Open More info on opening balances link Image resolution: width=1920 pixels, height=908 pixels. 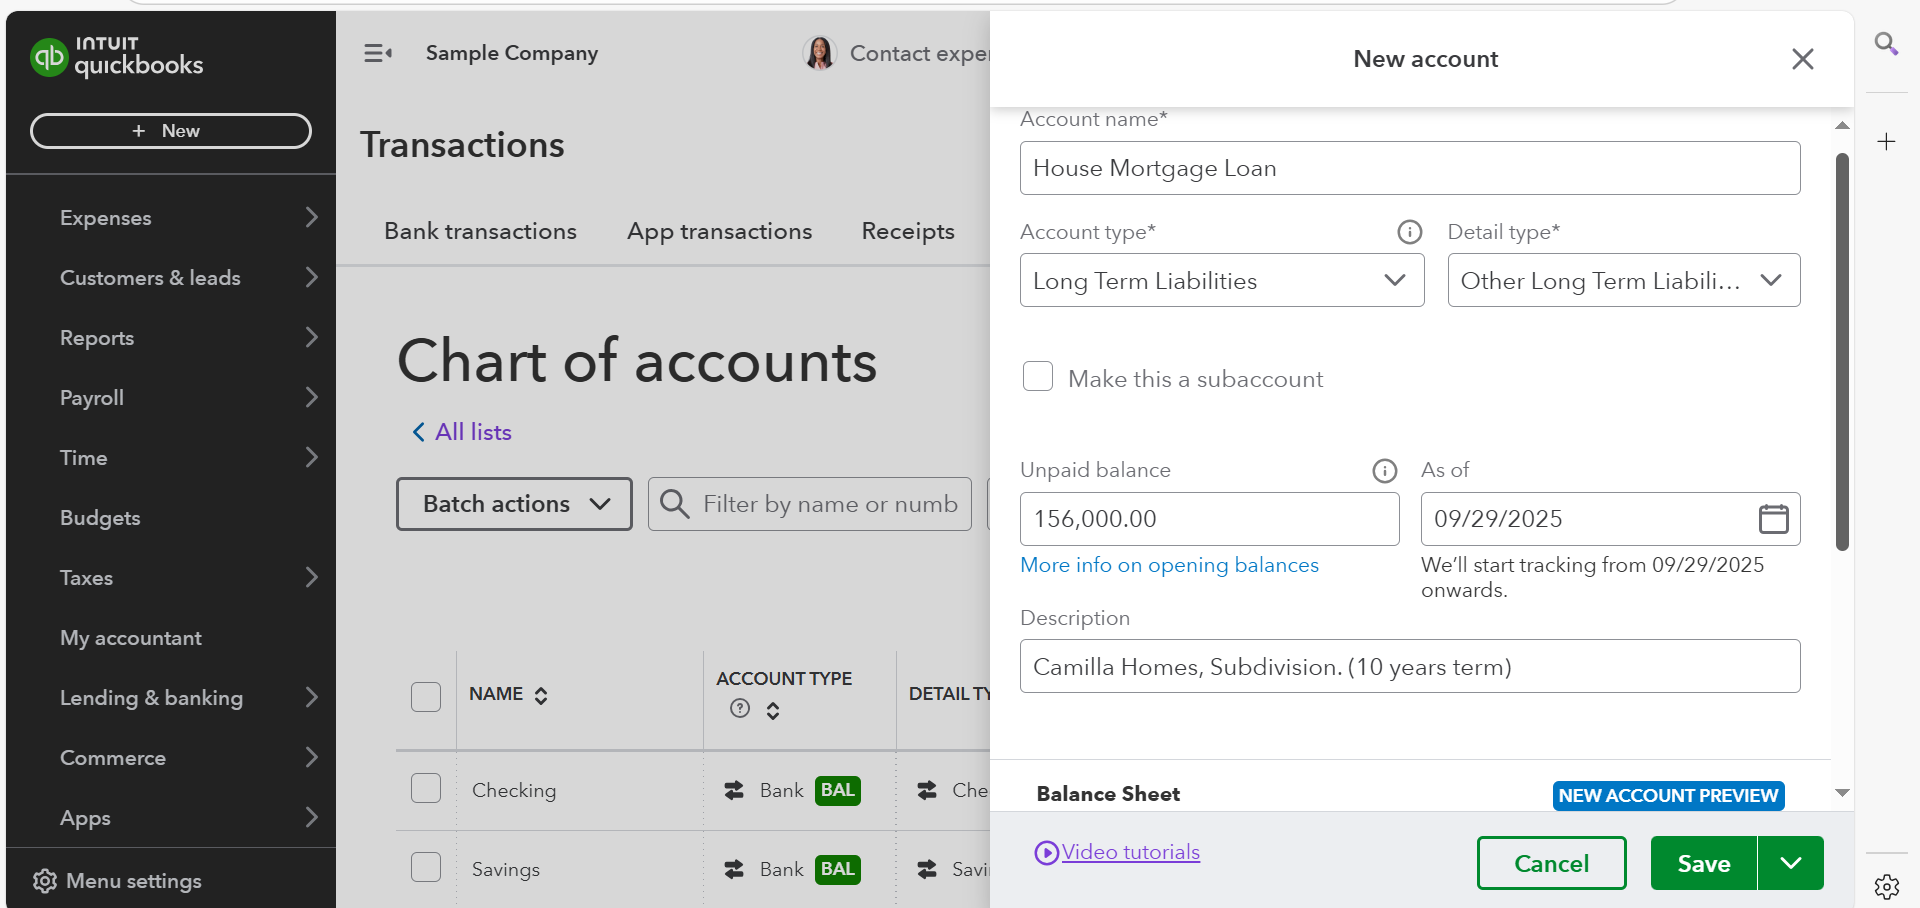pyautogui.click(x=1169, y=565)
